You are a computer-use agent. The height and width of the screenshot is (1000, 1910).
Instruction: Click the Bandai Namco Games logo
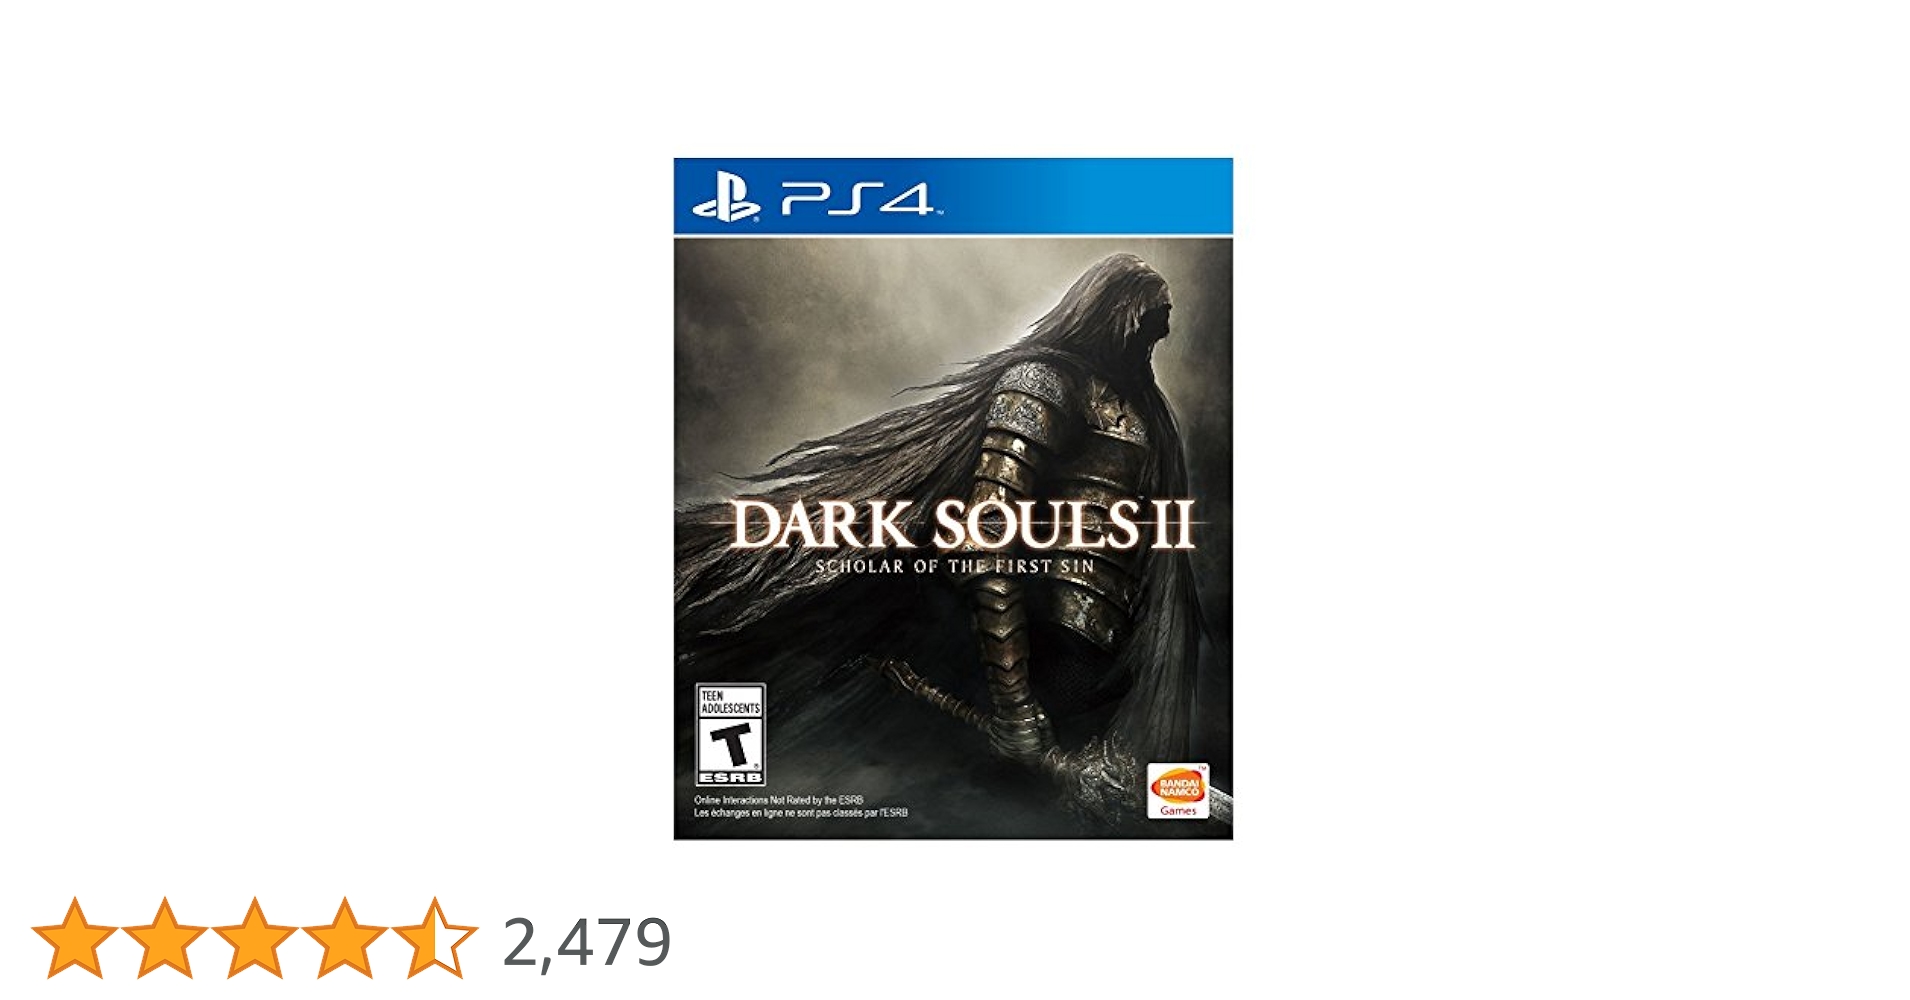click(x=1178, y=791)
